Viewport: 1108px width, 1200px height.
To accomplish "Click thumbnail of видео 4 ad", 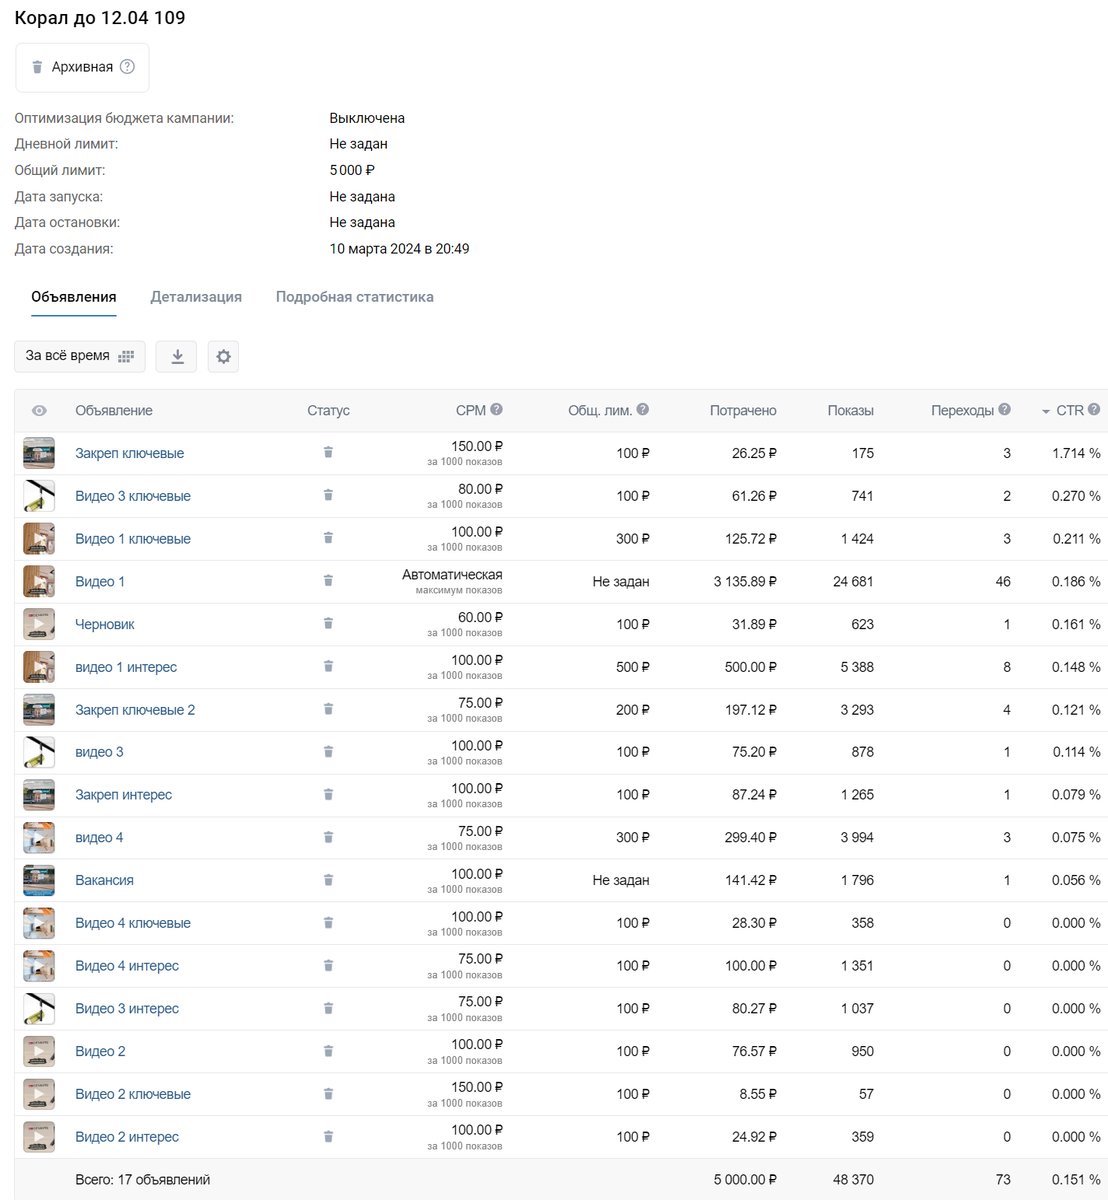I will [x=39, y=838].
